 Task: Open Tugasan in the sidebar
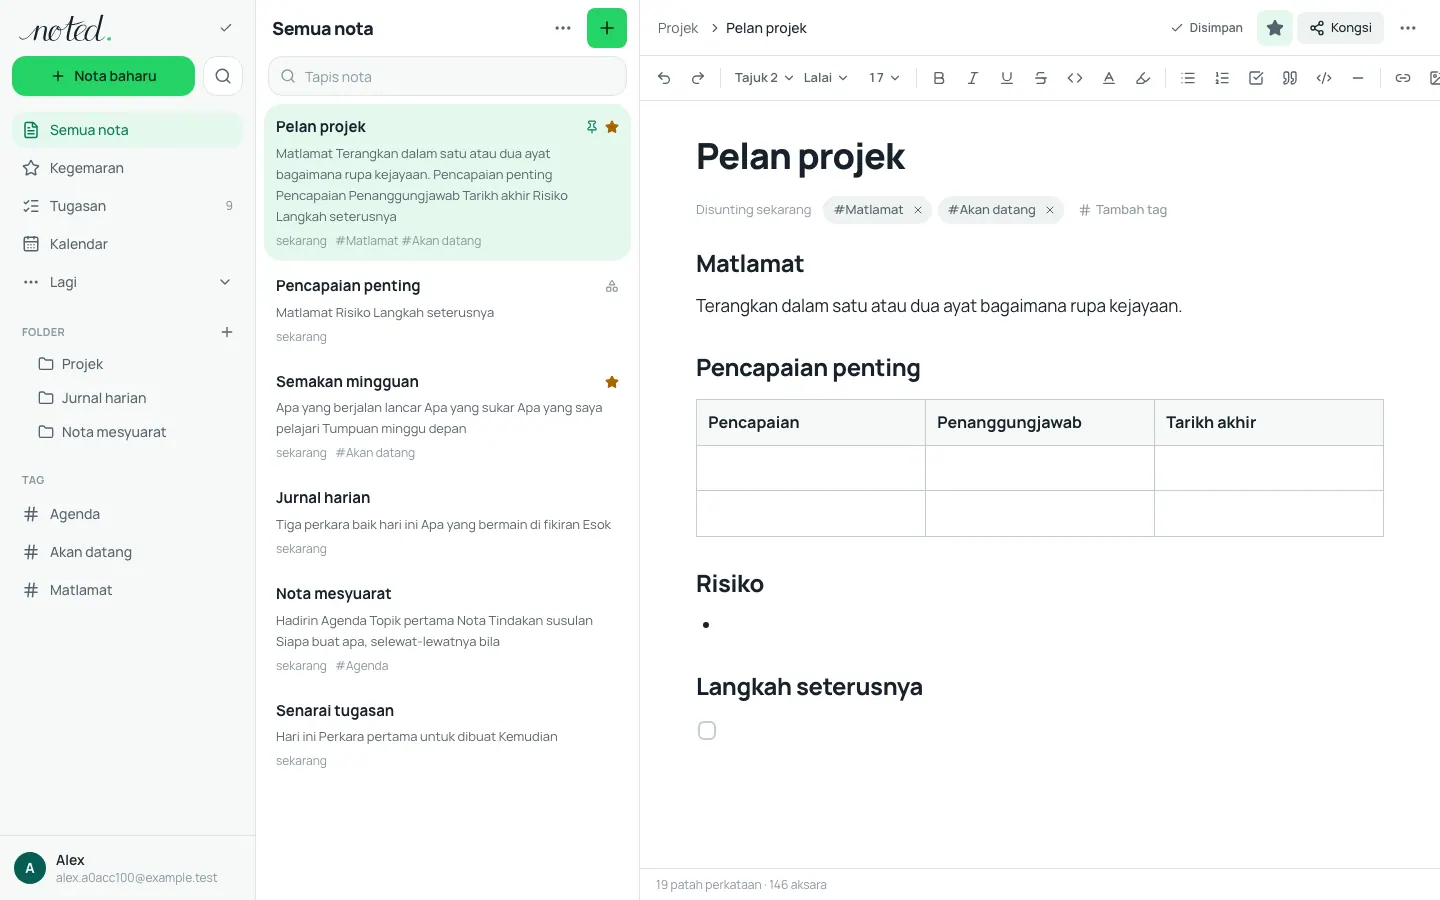coord(128,206)
